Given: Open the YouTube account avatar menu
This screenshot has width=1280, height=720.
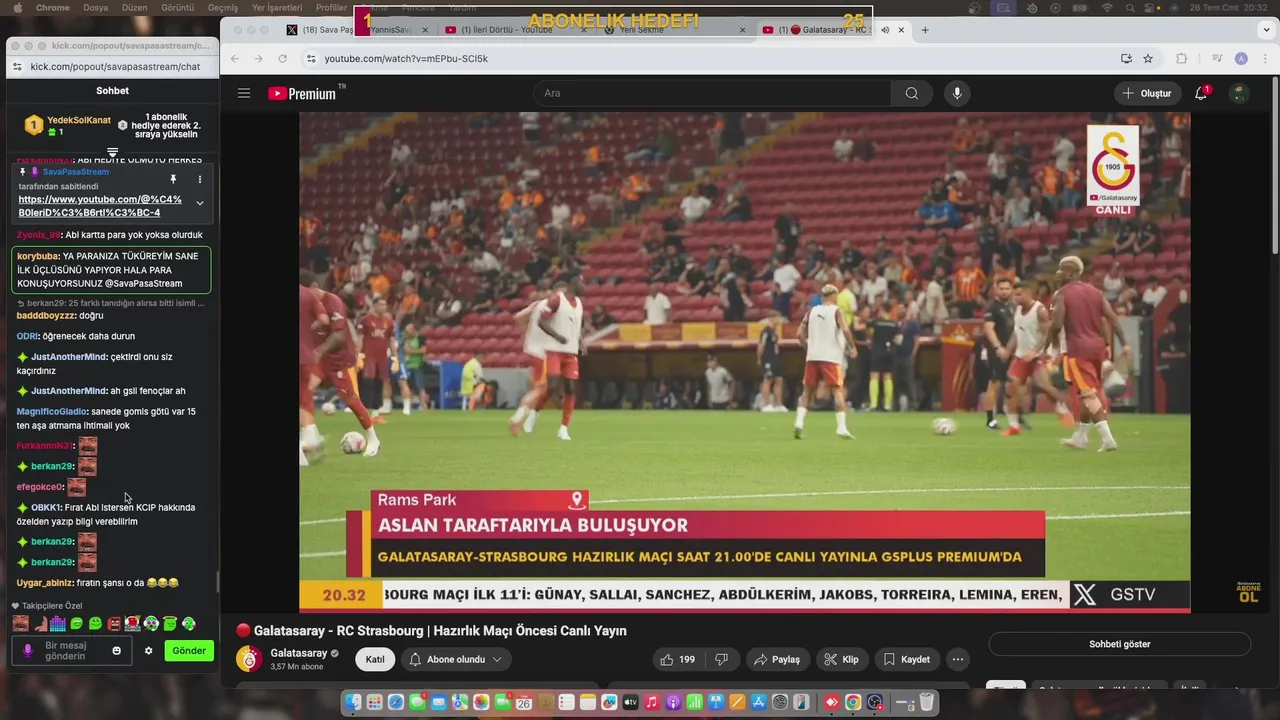Looking at the screenshot, I should click(x=1240, y=93).
